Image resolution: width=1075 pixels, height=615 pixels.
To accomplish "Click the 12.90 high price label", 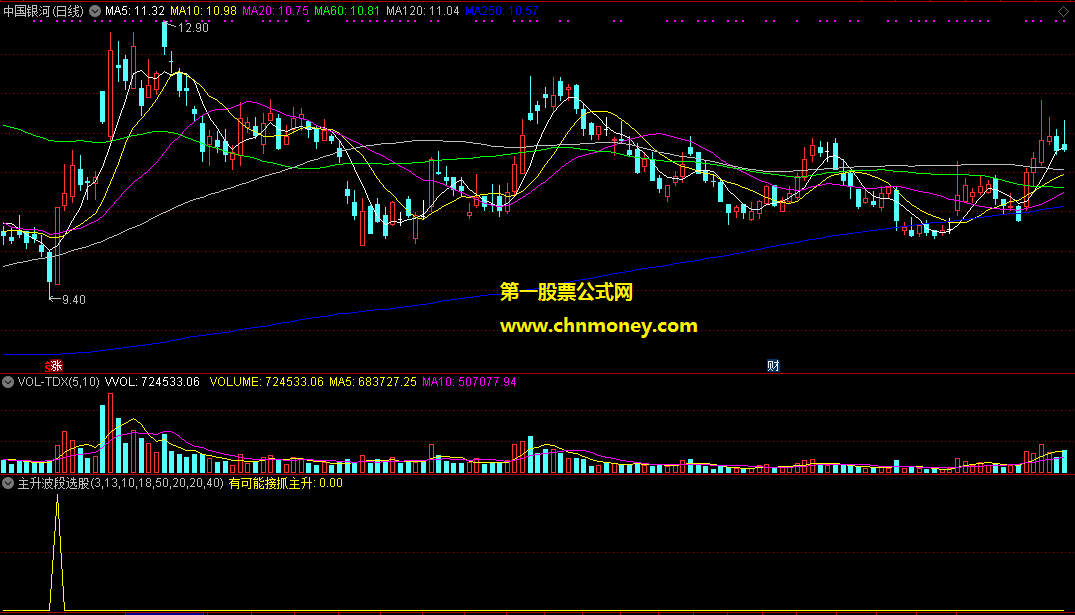I will click(x=193, y=28).
